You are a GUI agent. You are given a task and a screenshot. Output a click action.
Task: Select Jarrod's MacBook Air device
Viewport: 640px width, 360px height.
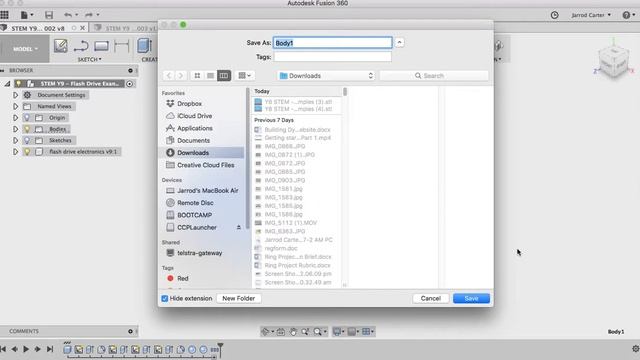pyautogui.click(x=208, y=191)
